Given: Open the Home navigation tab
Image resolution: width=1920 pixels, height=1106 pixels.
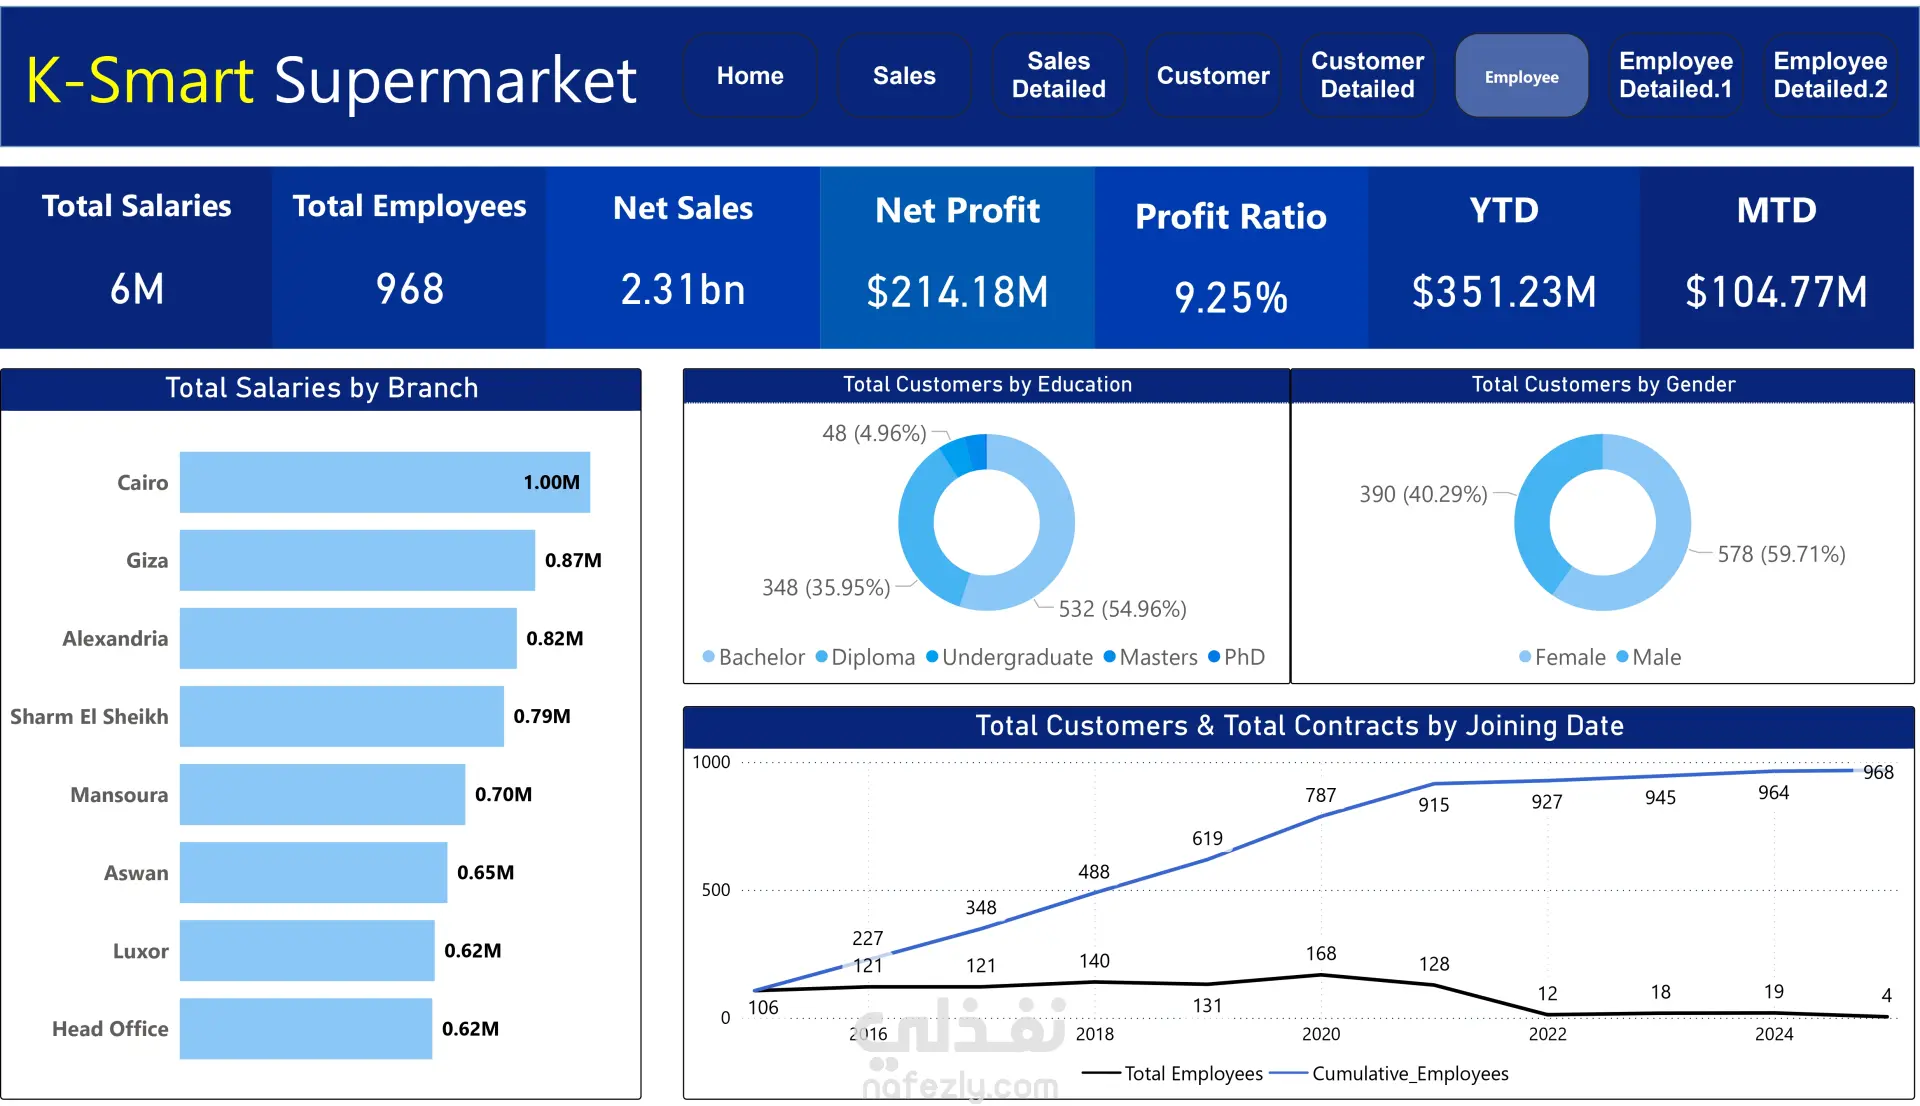Looking at the screenshot, I should click(750, 76).
